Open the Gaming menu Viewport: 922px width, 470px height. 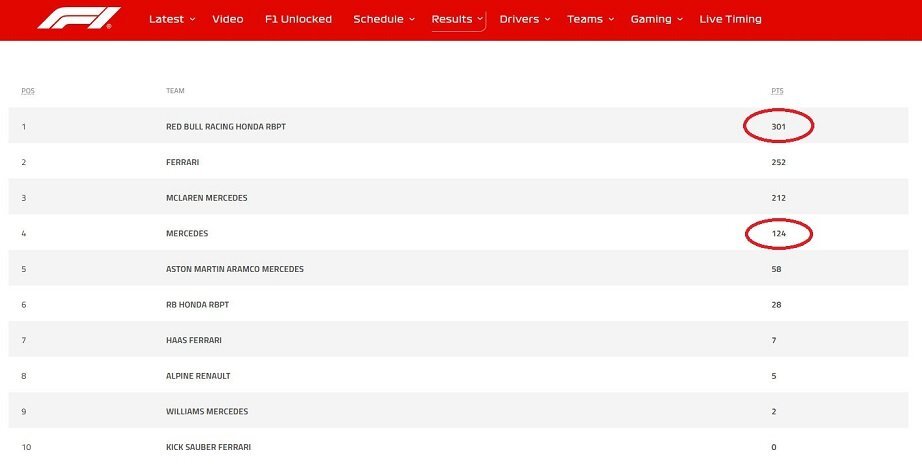(651, 19)
